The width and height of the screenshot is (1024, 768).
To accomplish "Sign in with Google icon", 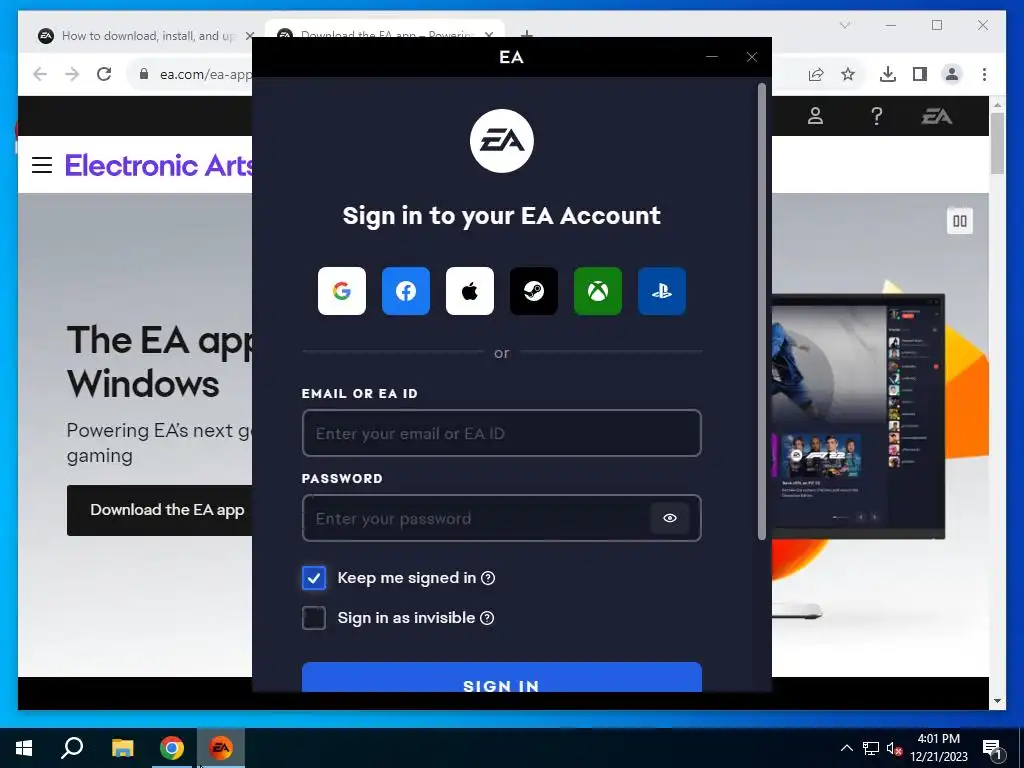I will 342,291.
